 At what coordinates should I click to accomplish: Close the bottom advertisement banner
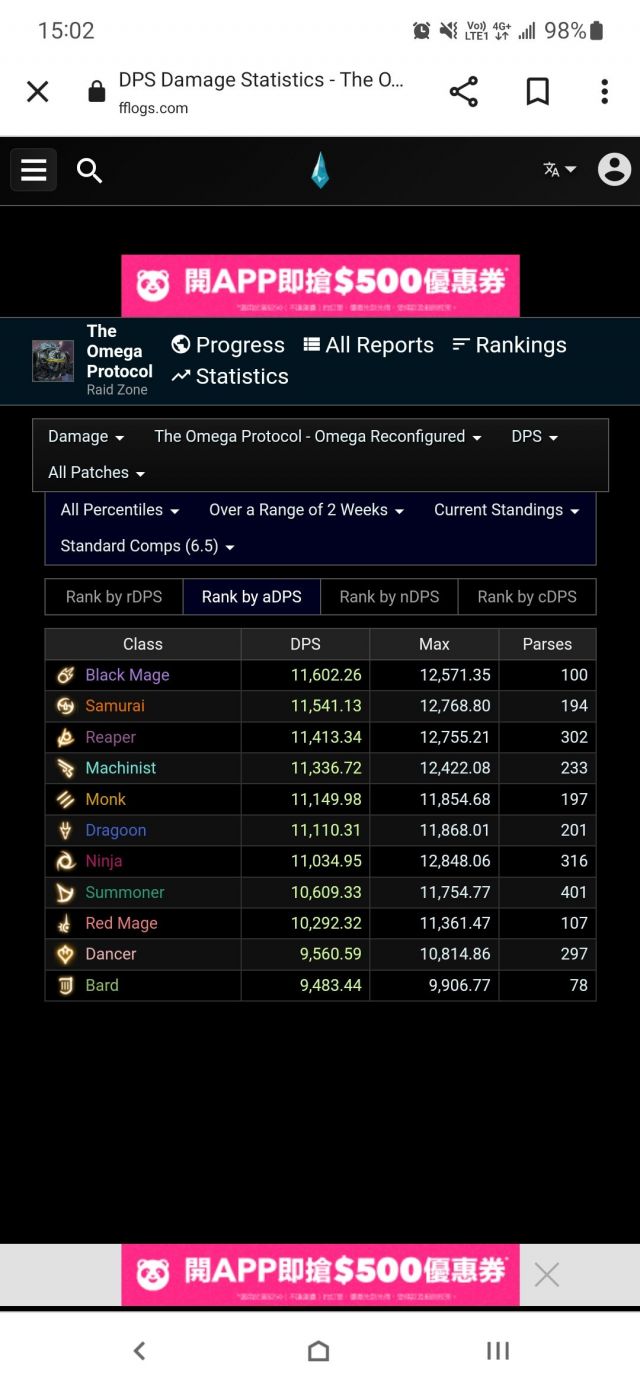click(547, 1274)
